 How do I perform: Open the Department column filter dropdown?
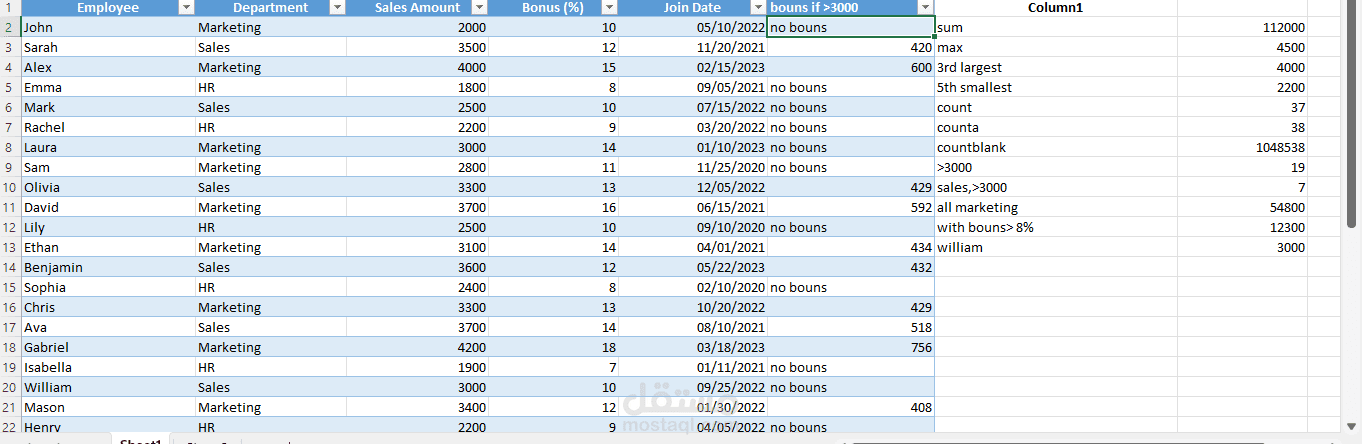pos(337,7)
